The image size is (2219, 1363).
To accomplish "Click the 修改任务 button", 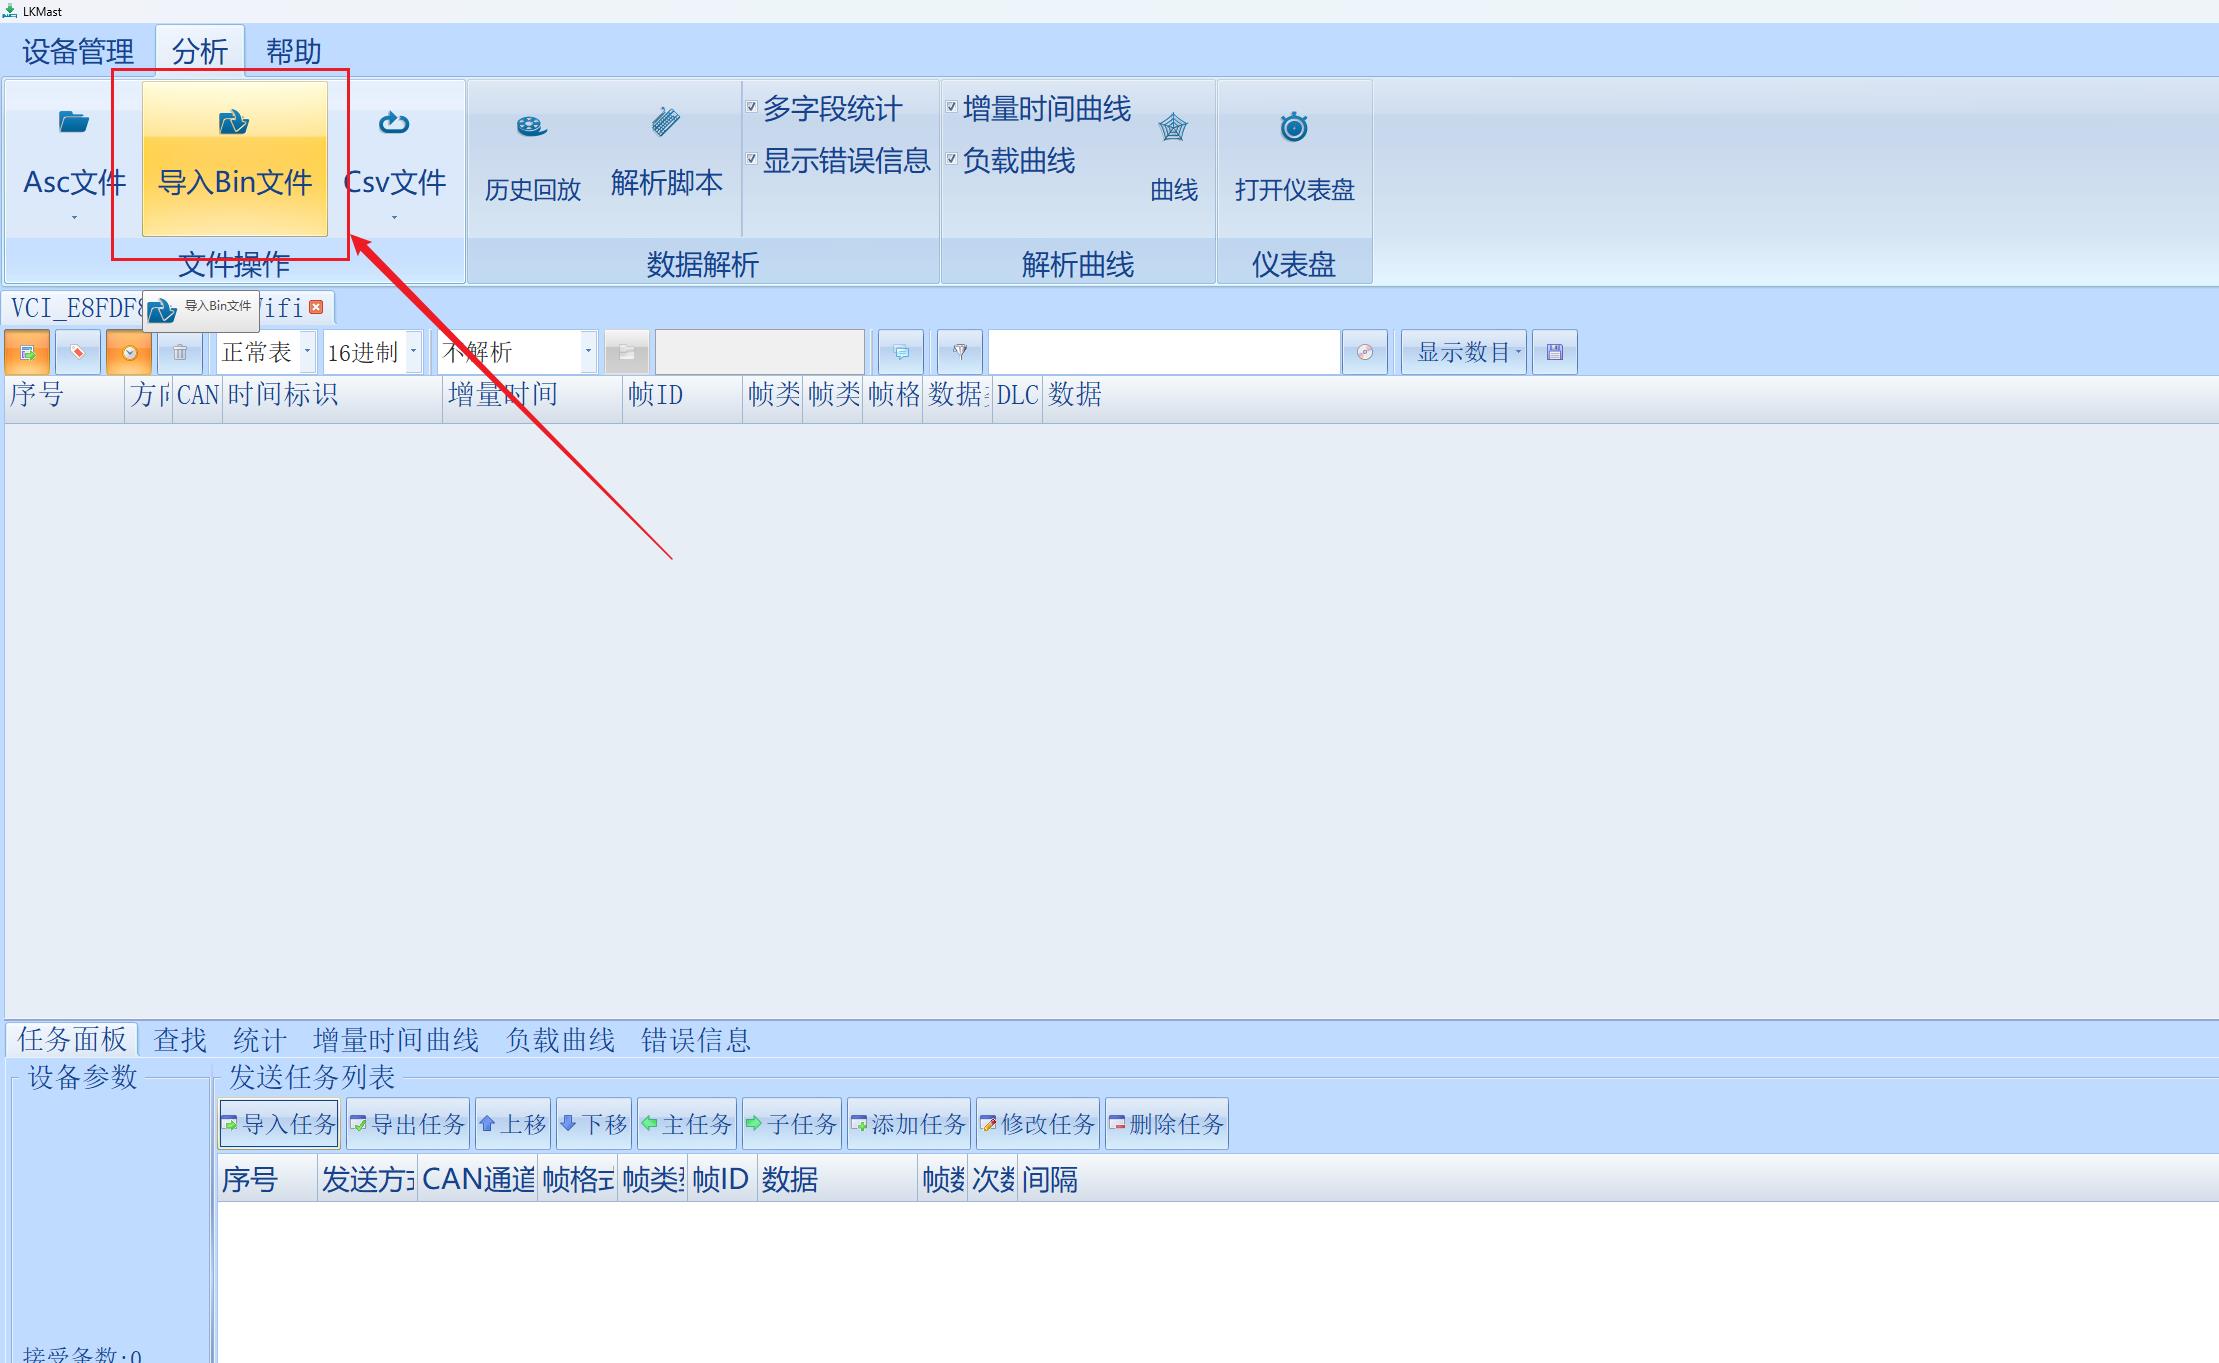I will (x=1038, y=1124).
